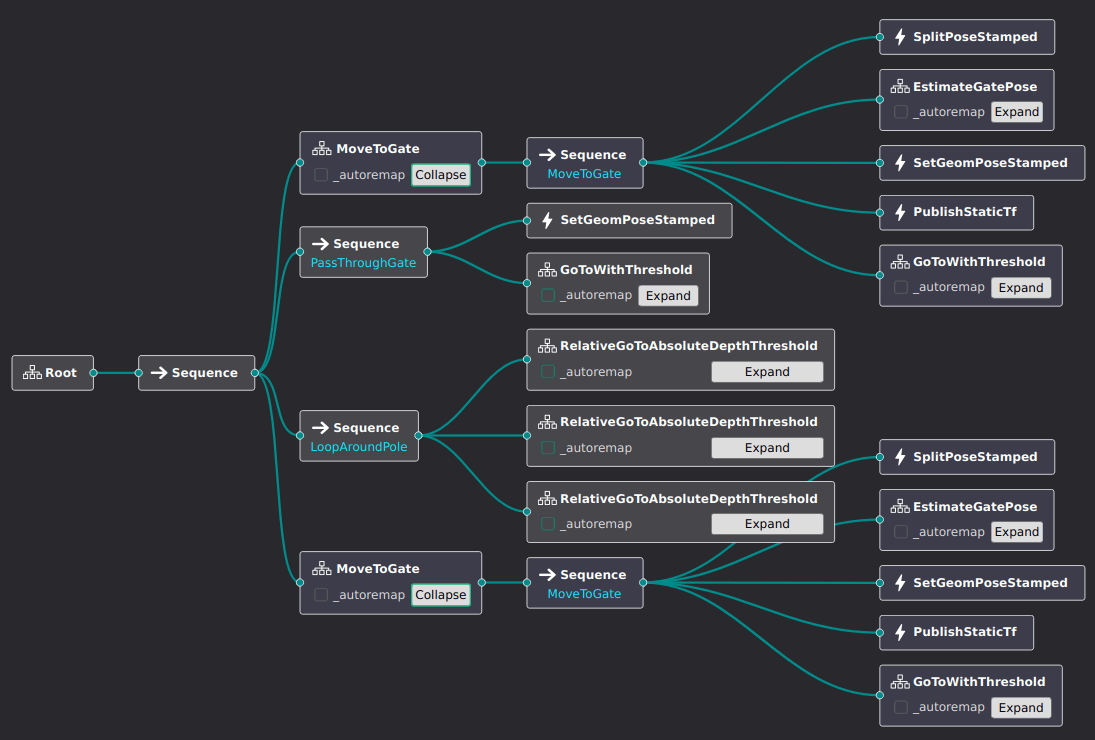Click the teal MoveToGate label on the bottom Sequence node
This screenshot has height=740, width=1095.
585,594
